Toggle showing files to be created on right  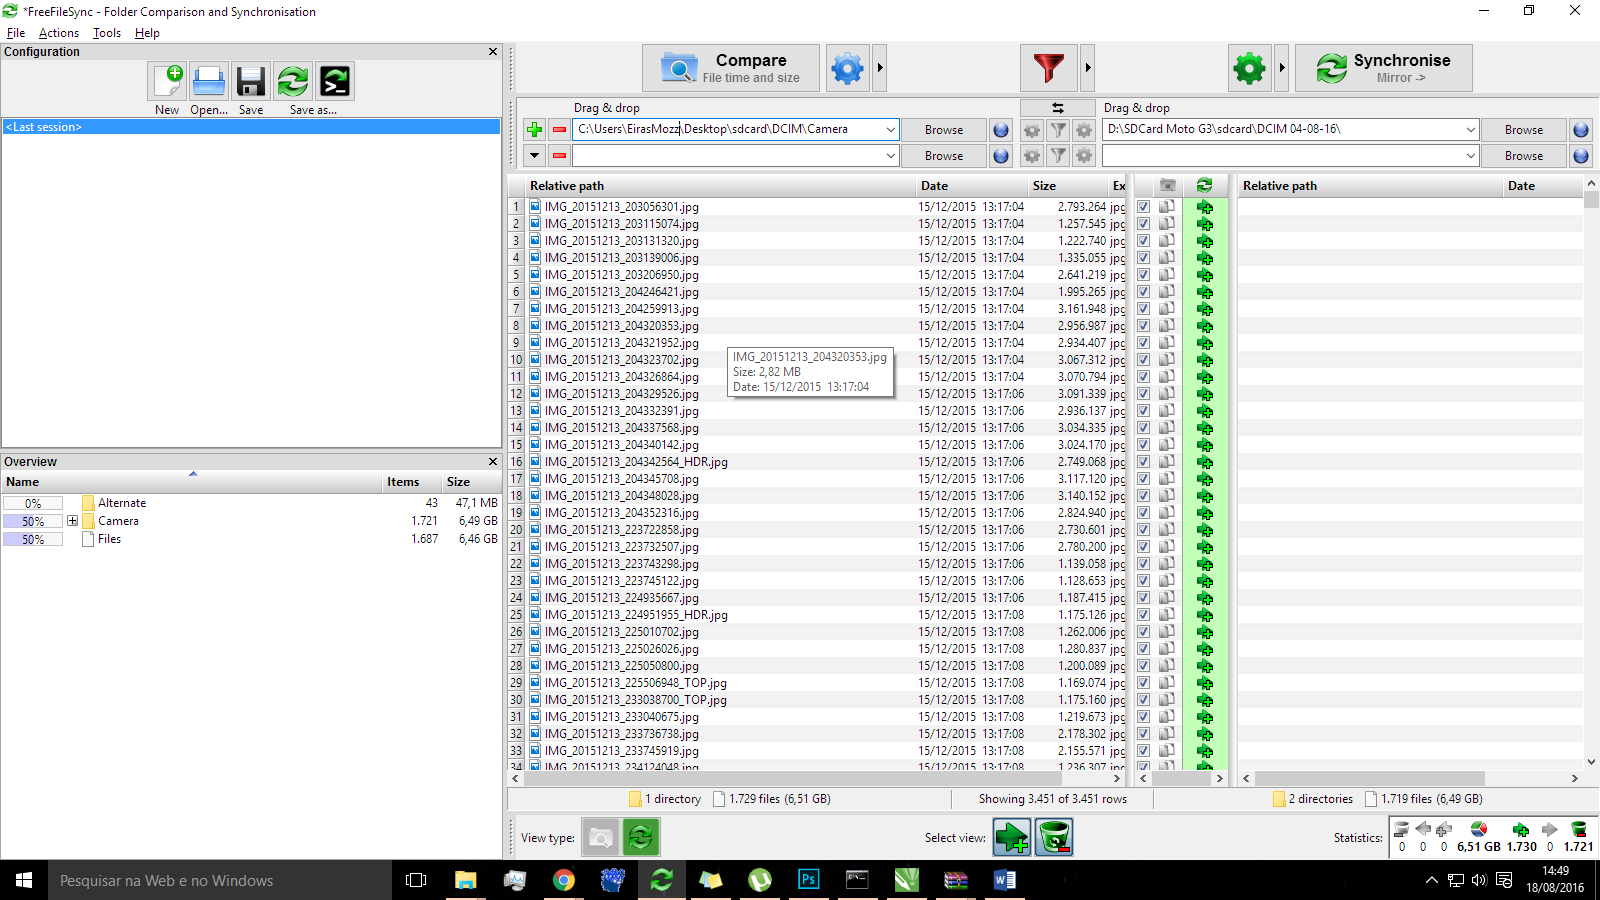pos(1013,838)
